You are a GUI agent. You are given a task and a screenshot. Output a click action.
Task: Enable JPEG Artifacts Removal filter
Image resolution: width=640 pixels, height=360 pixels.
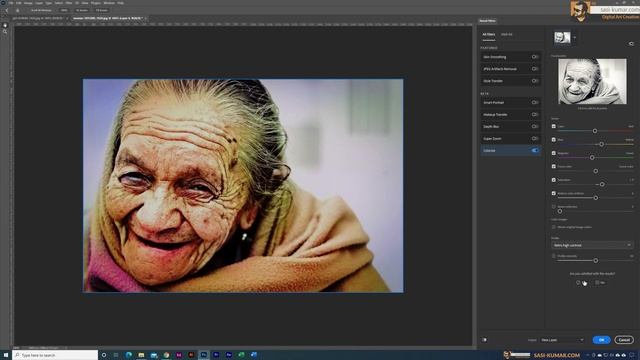point(535,69)
